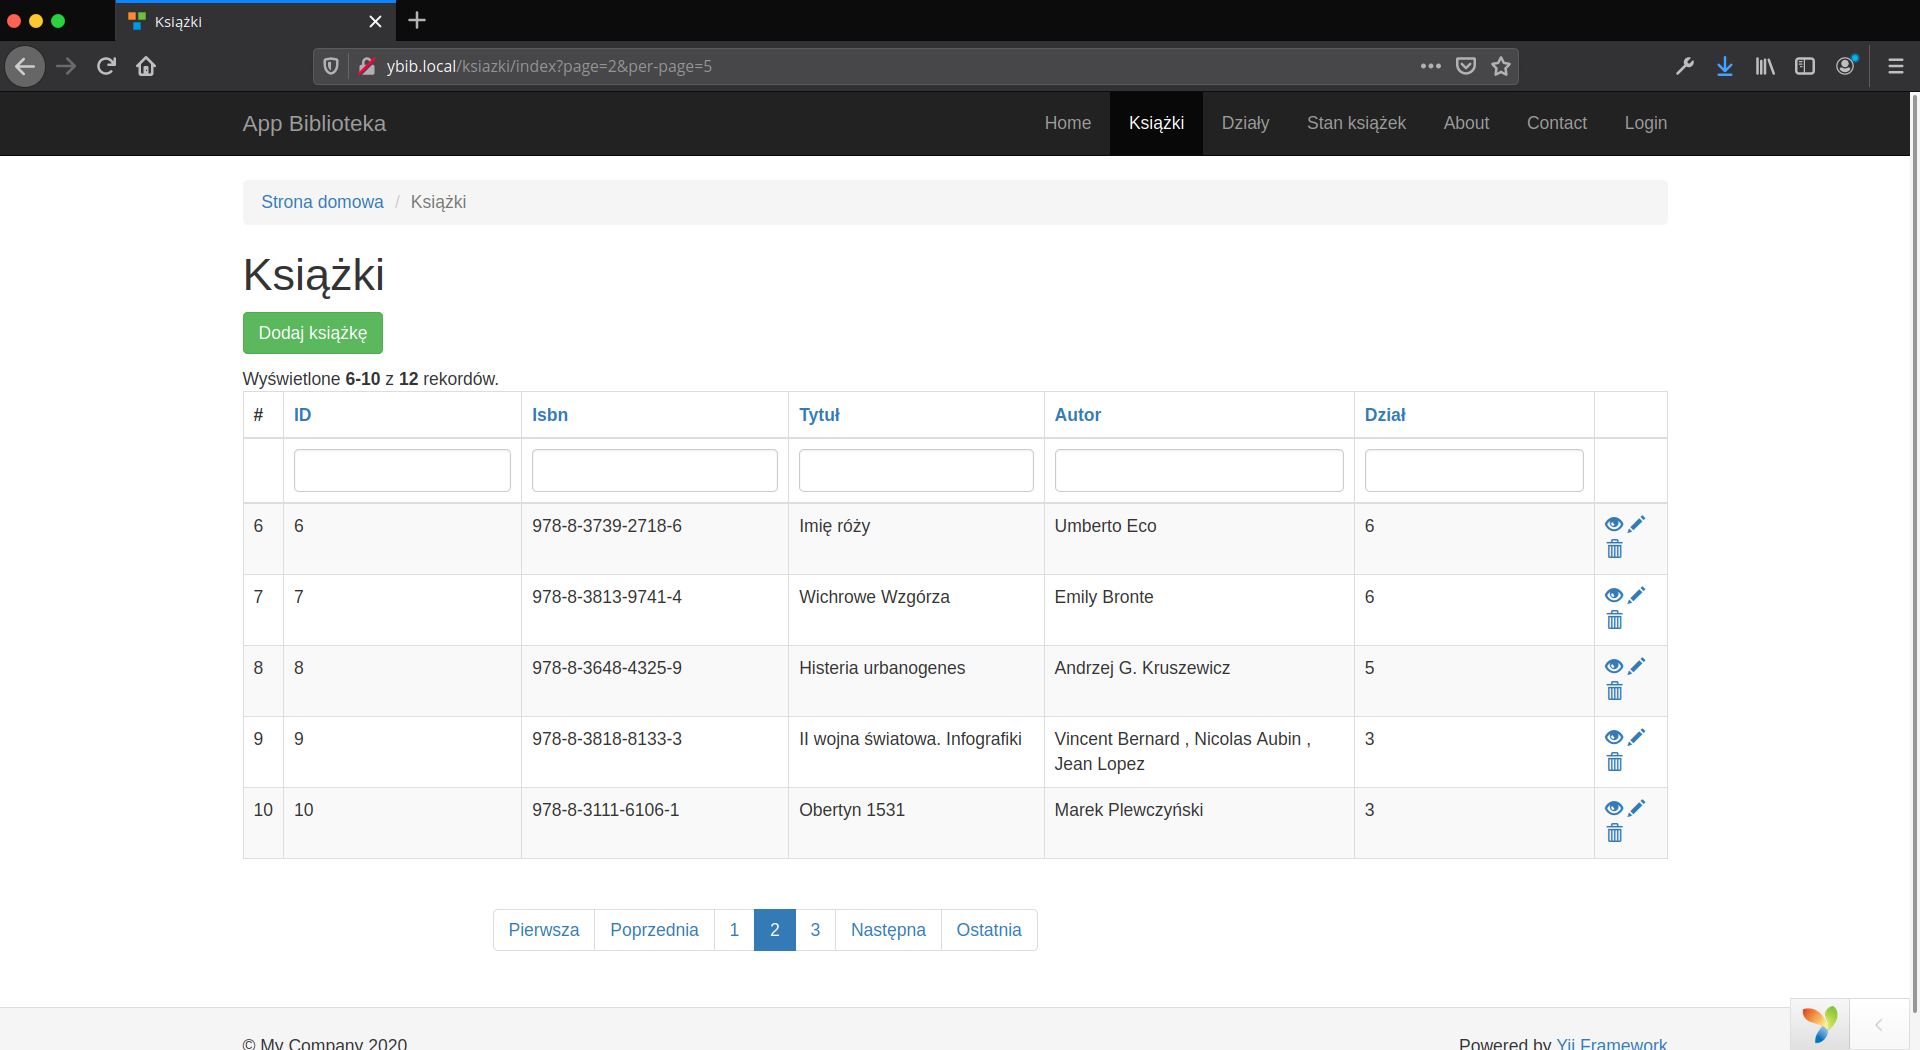Screen dimensions: 1920x1050
Task: Click the Dodaj książkę button
Action: 313,333
